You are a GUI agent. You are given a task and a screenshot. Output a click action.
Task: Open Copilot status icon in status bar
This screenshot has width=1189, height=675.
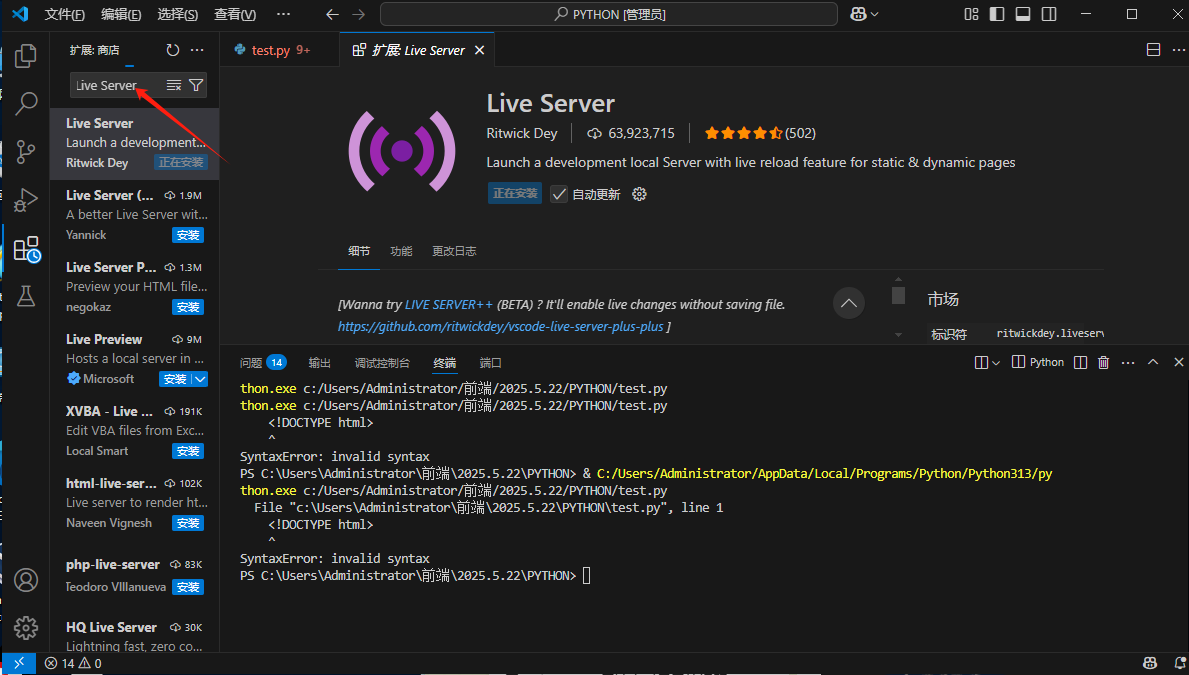pos(1150,664)
